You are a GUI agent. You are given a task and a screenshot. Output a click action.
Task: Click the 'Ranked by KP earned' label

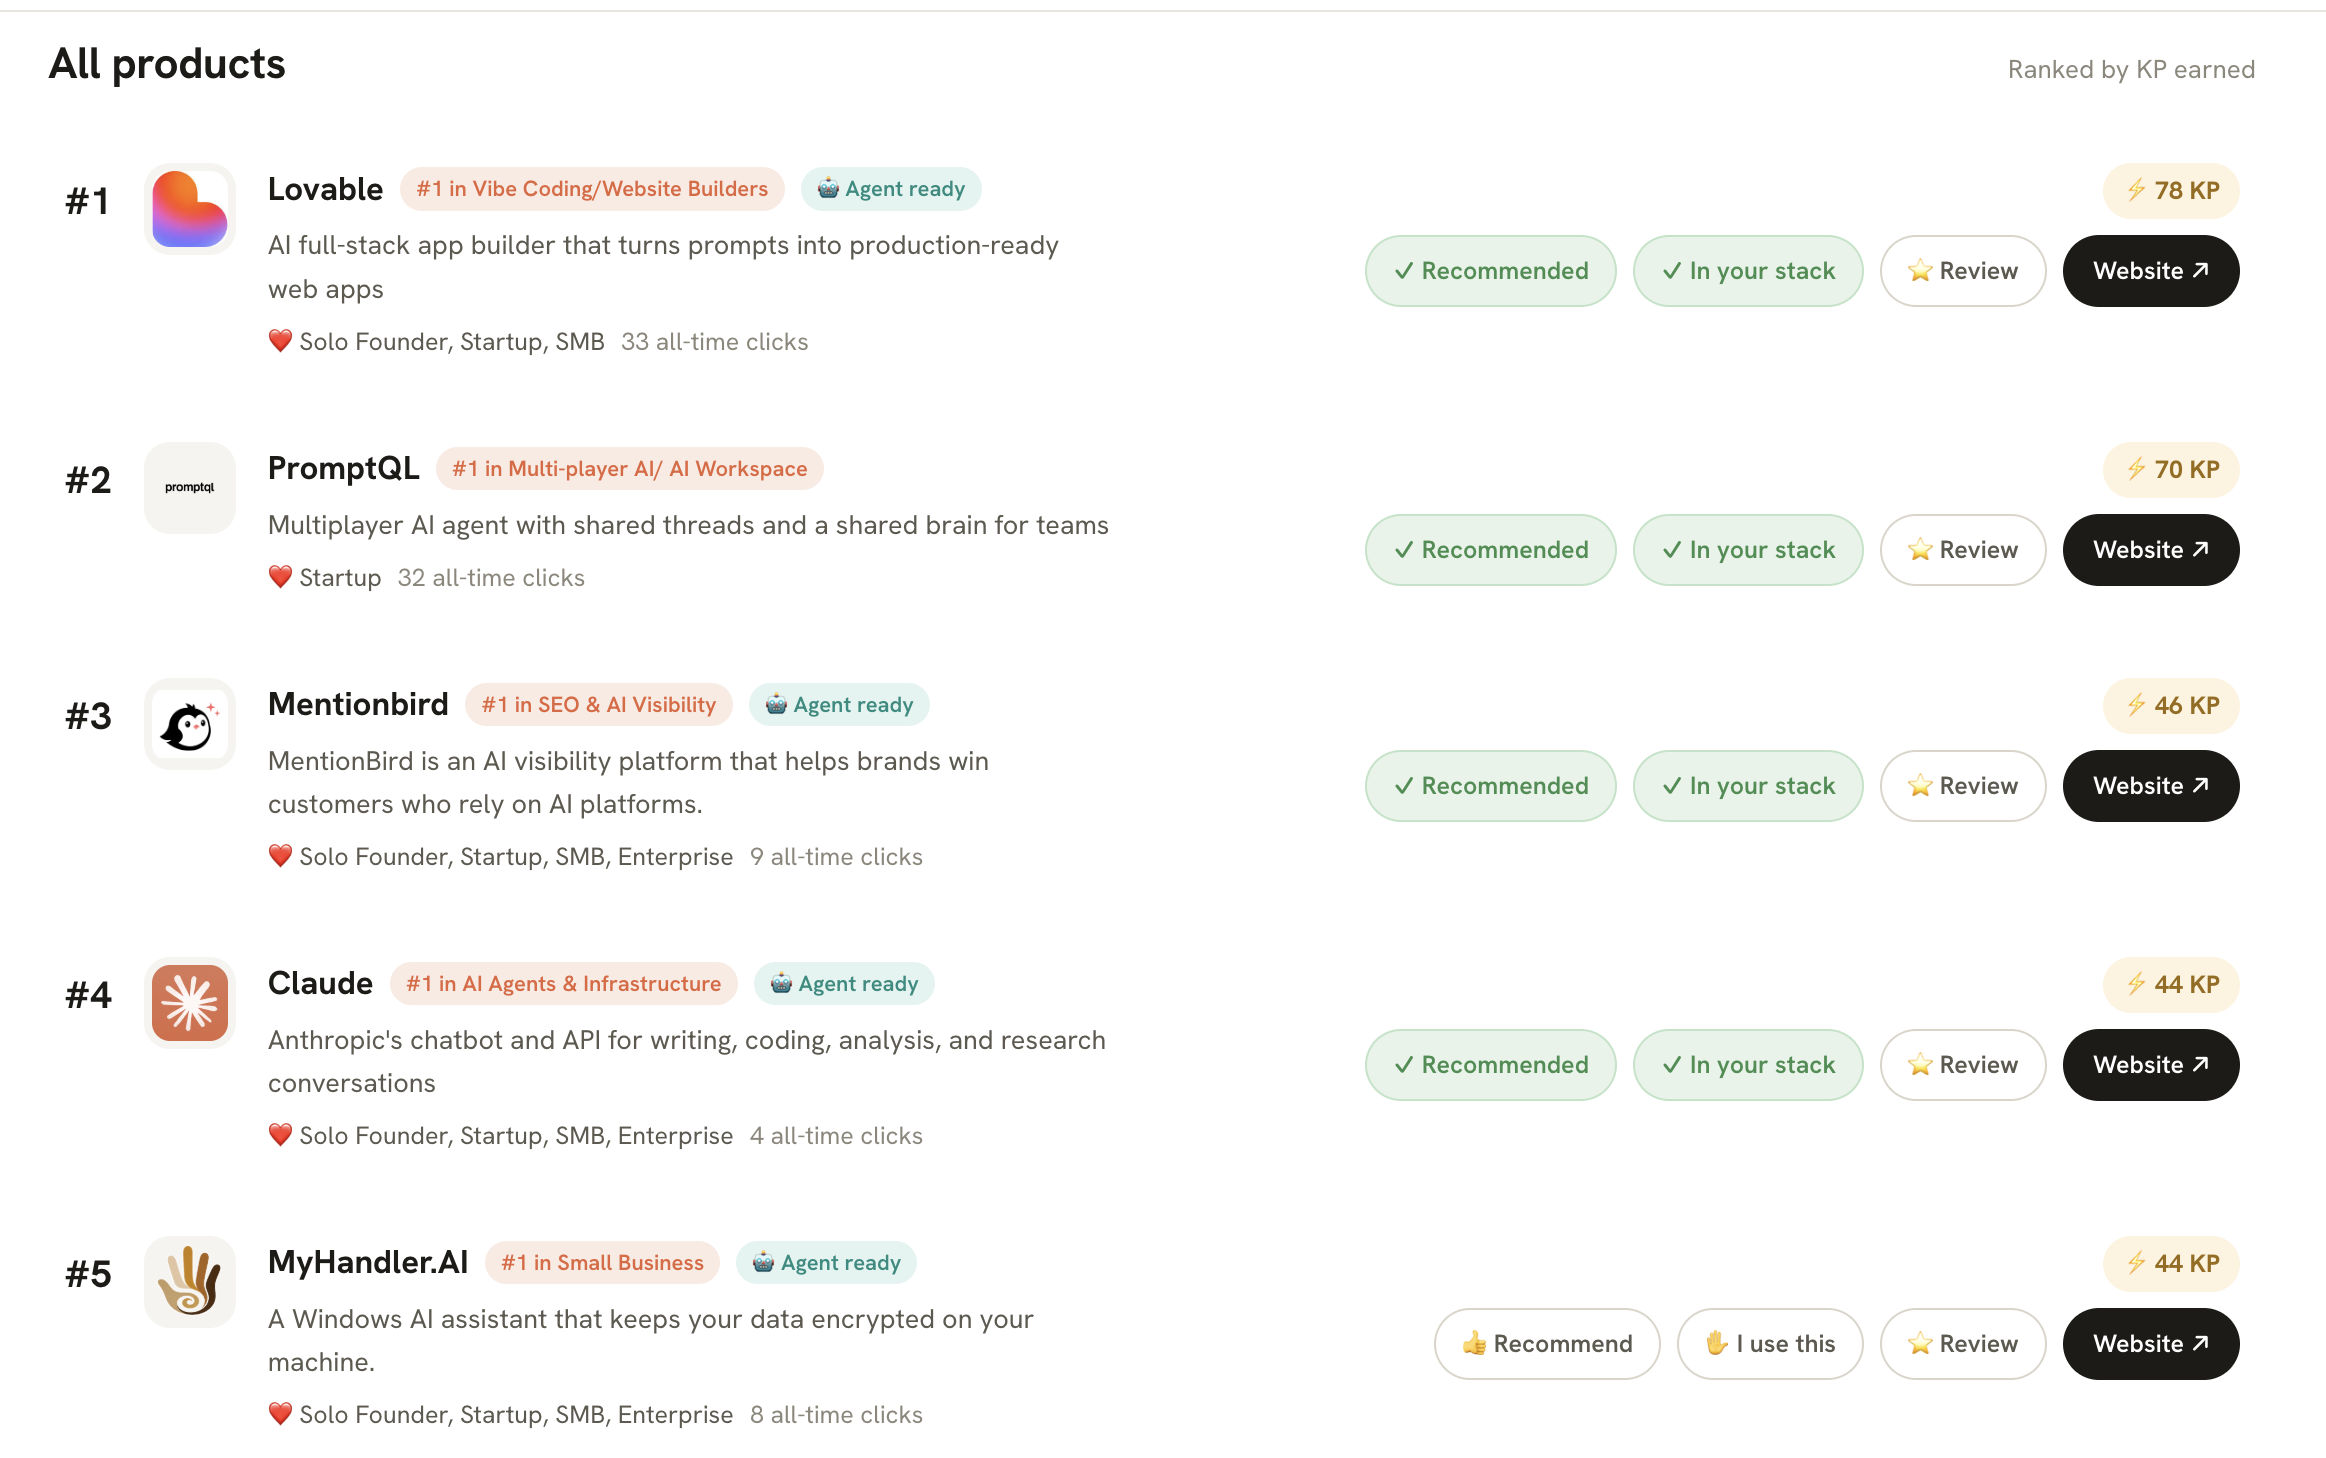(2131, 69)
